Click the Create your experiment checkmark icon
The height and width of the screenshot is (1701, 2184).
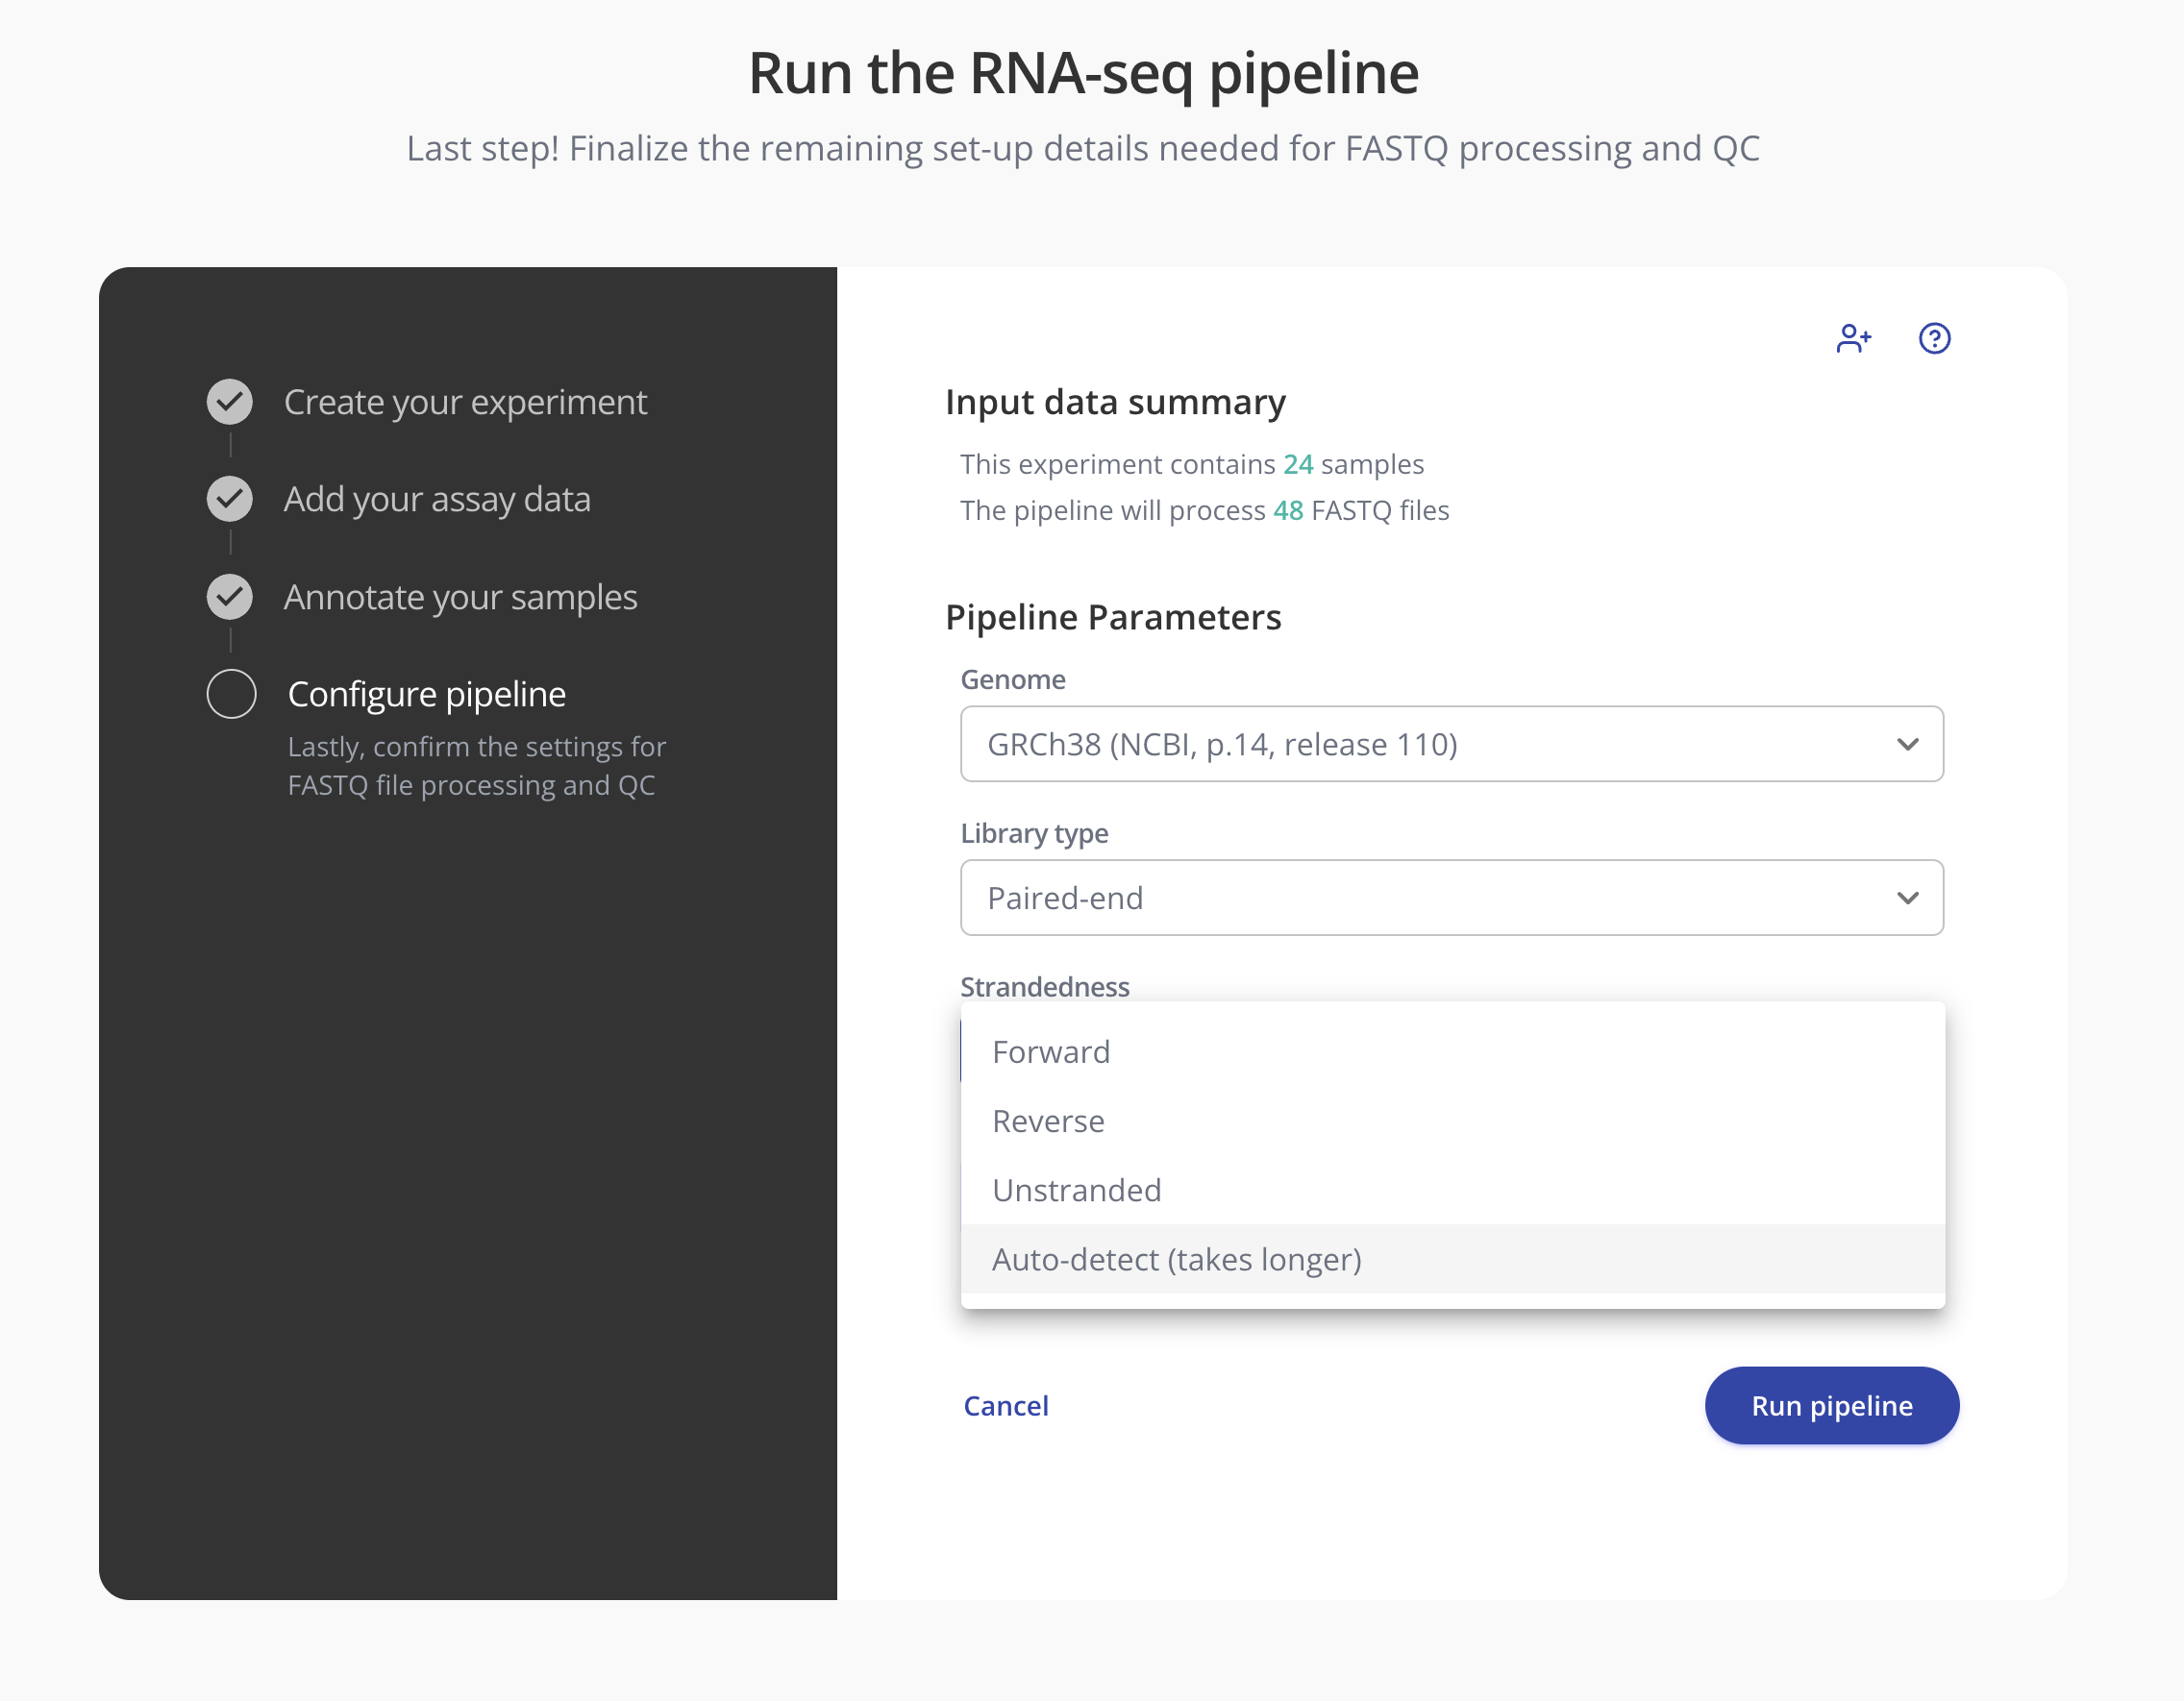click(x=230, y=402)
